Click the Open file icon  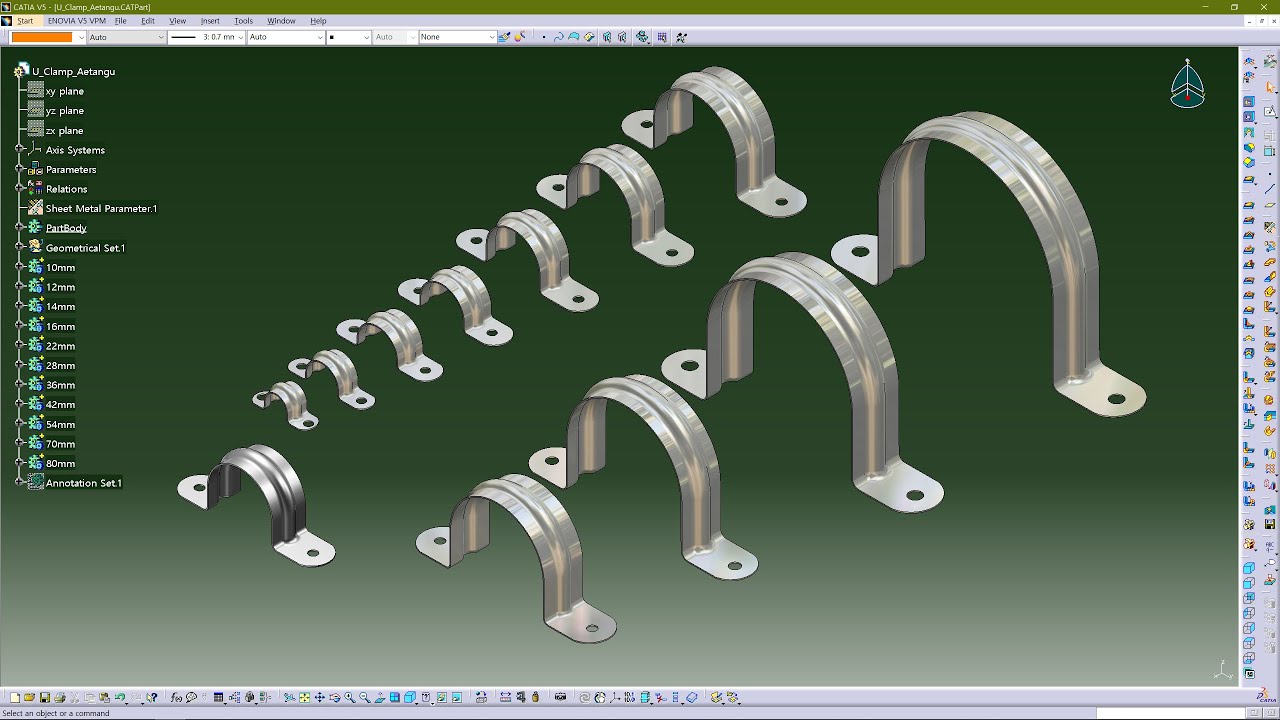point(29,697)
